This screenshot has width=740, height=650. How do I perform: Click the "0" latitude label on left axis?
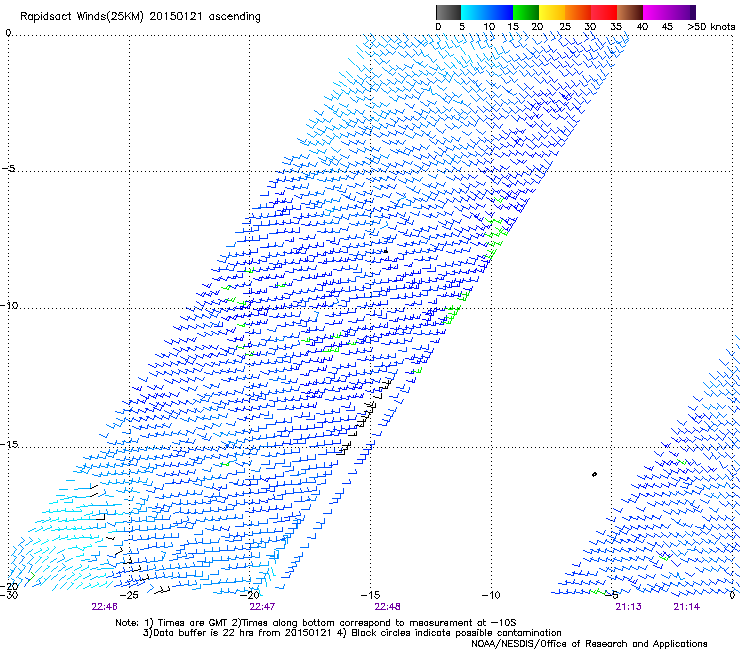pos(8,33)
